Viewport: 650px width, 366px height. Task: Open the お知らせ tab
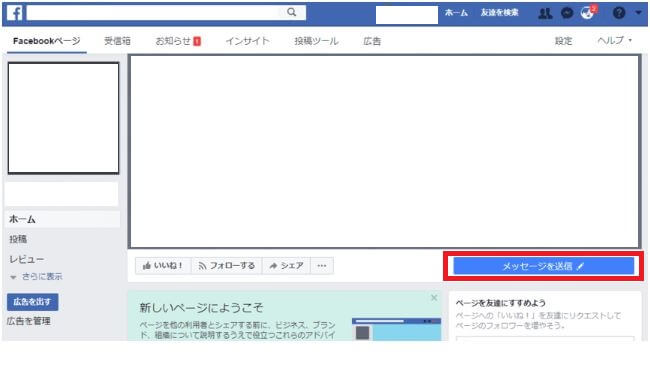pos(178,41)
